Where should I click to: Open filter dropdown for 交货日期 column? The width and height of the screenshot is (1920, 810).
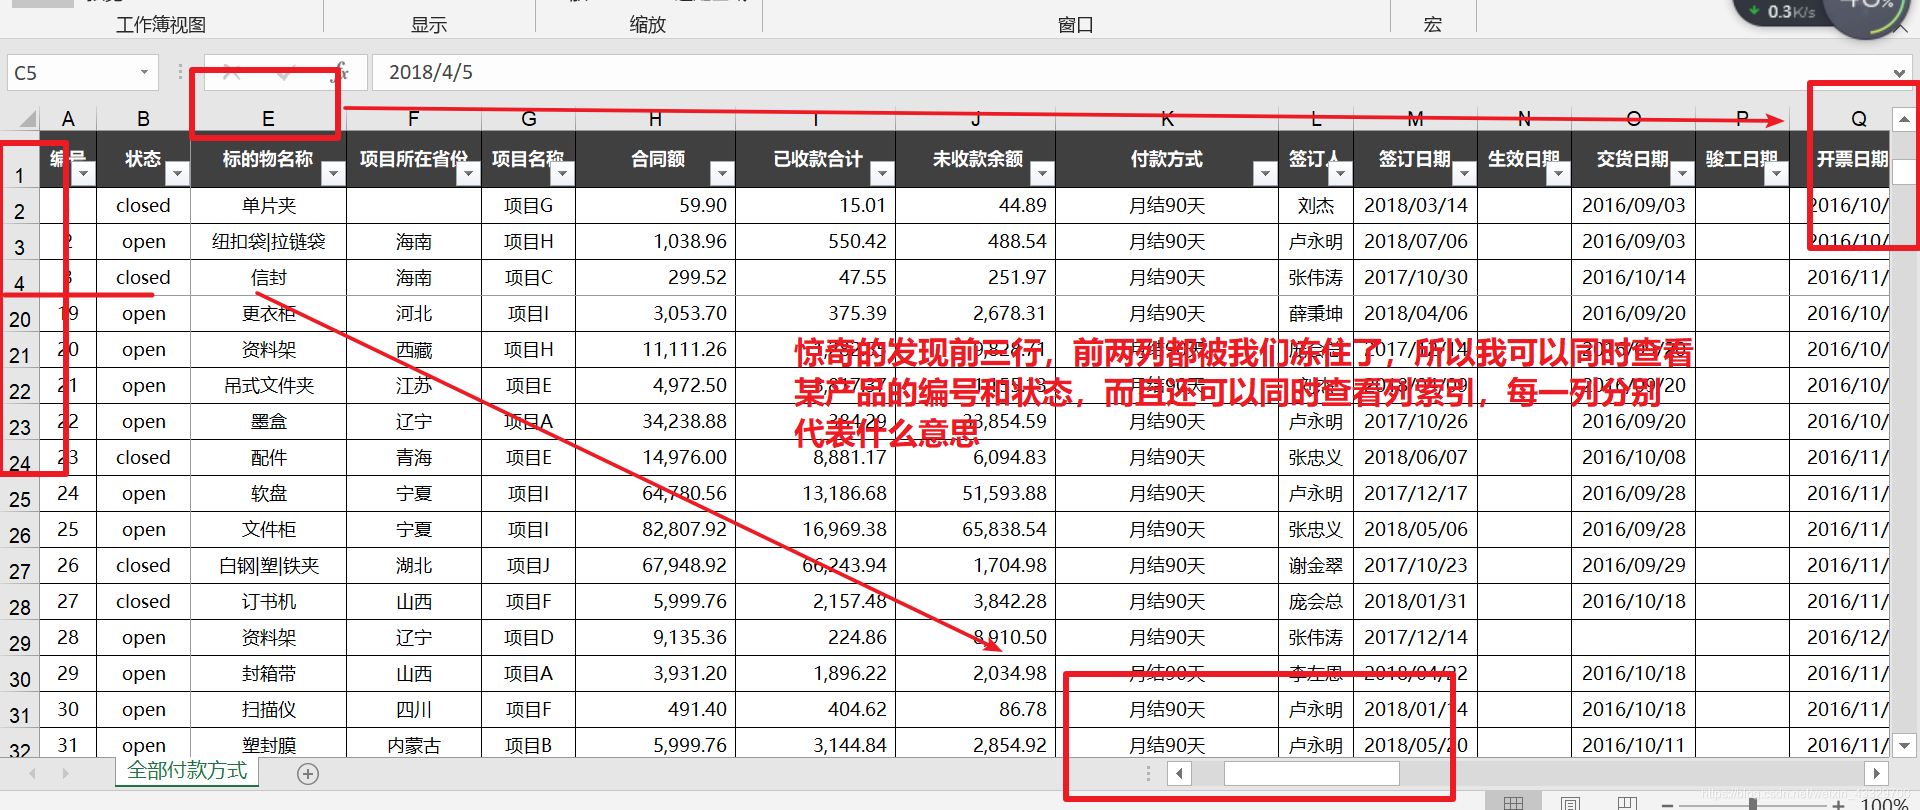pyautogui.click(x=1682, y=173)
